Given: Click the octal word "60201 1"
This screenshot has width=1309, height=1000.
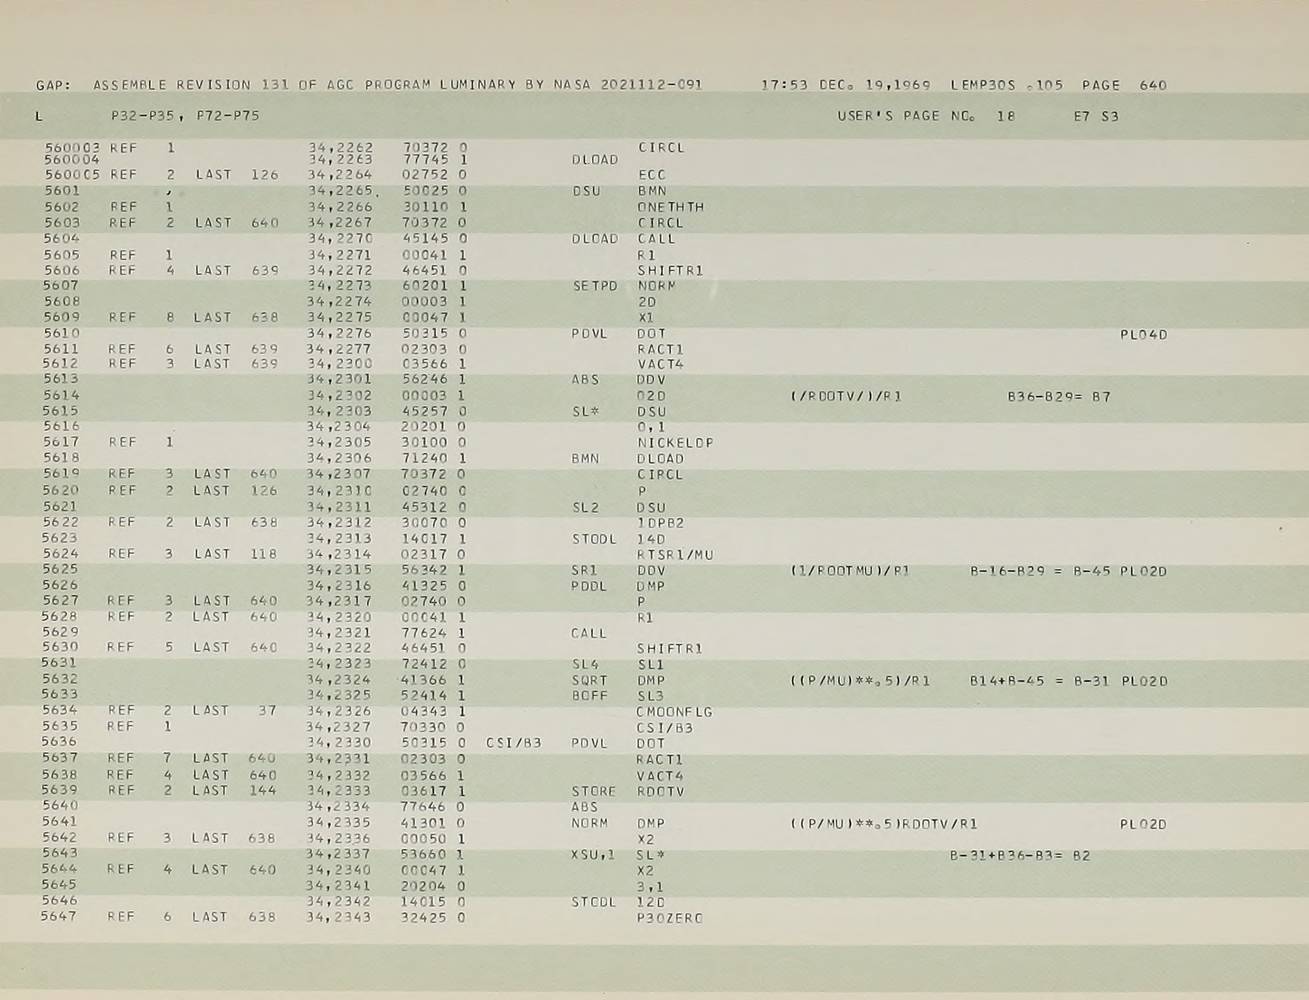Looking at the screenshot, I should (434, 286).
